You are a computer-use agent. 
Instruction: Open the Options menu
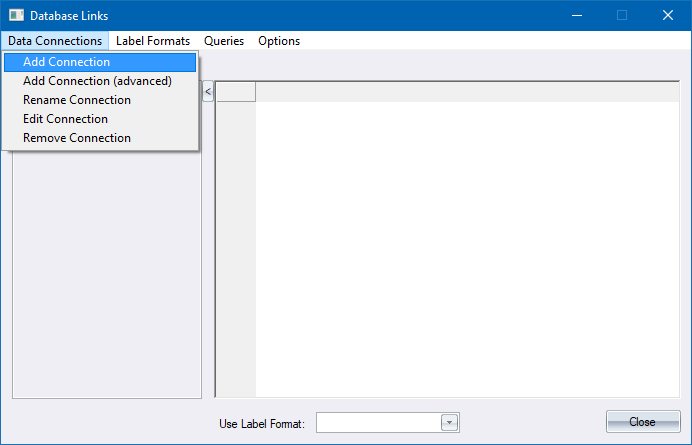pyautogui.click(x=279, y=41)
